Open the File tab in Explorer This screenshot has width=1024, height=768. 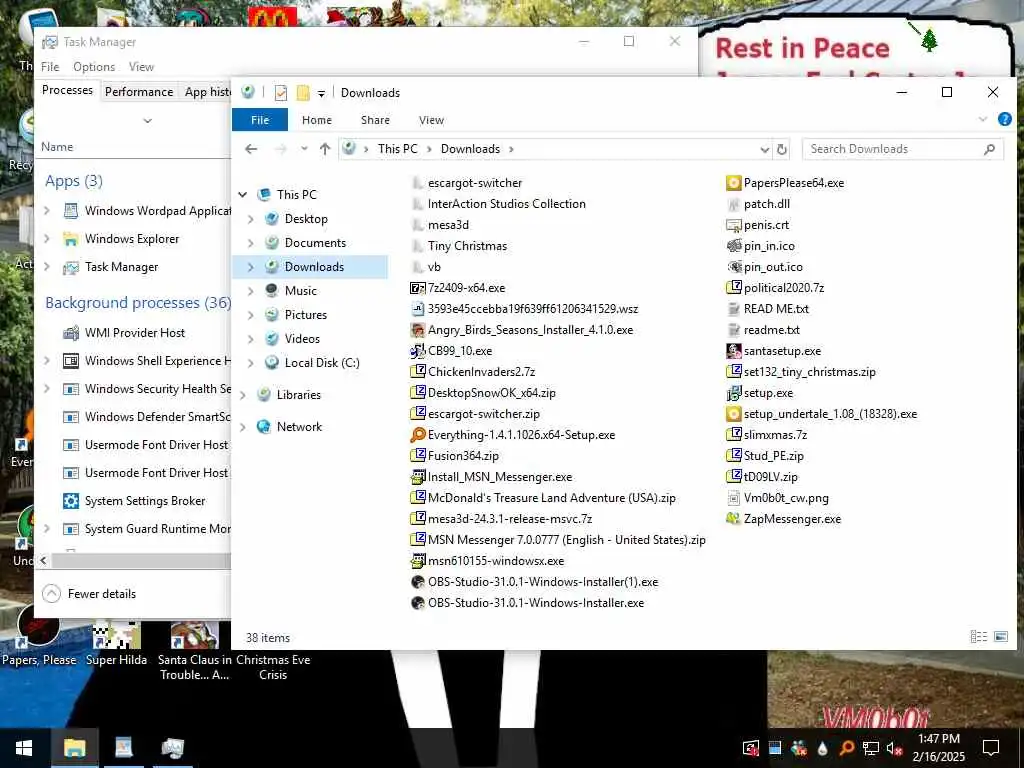coord(260,120)
